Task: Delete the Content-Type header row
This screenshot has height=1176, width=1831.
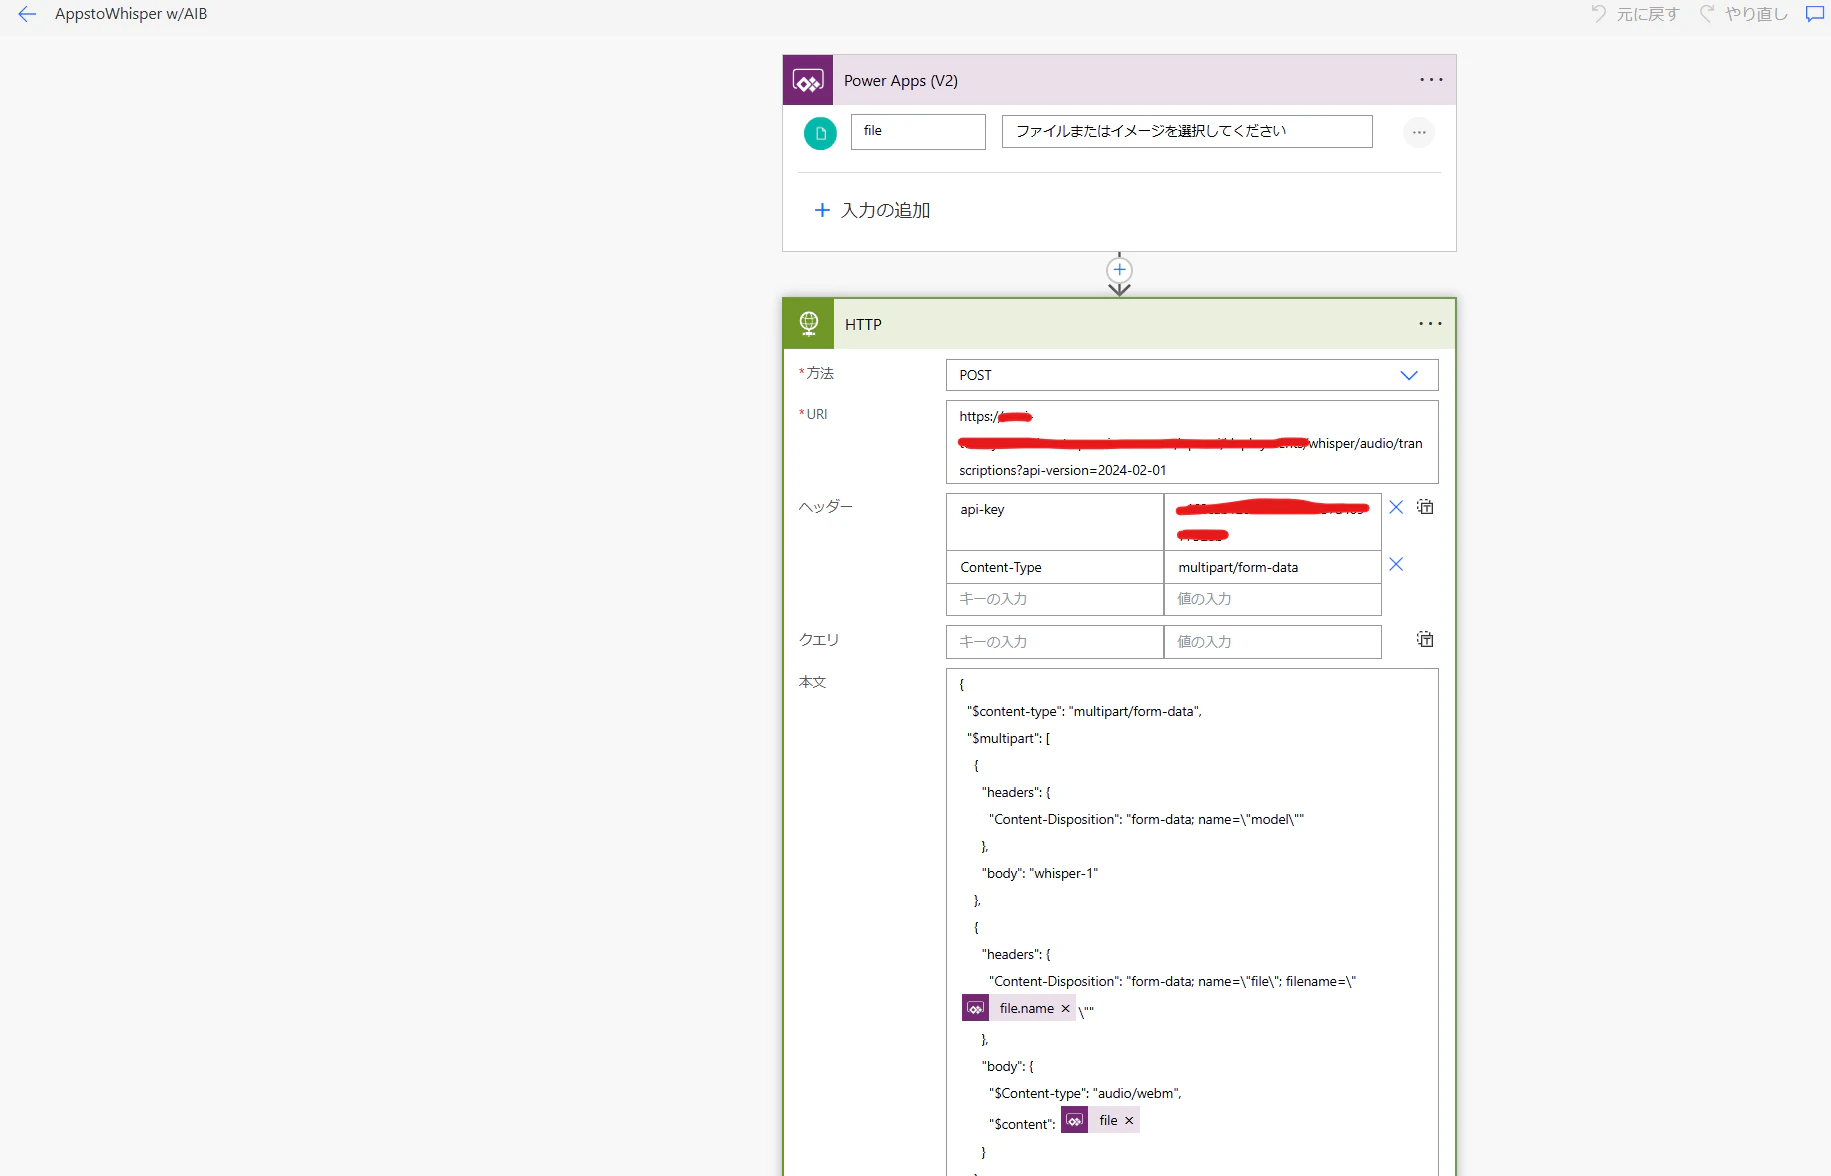Action: tap(1396, 565)
